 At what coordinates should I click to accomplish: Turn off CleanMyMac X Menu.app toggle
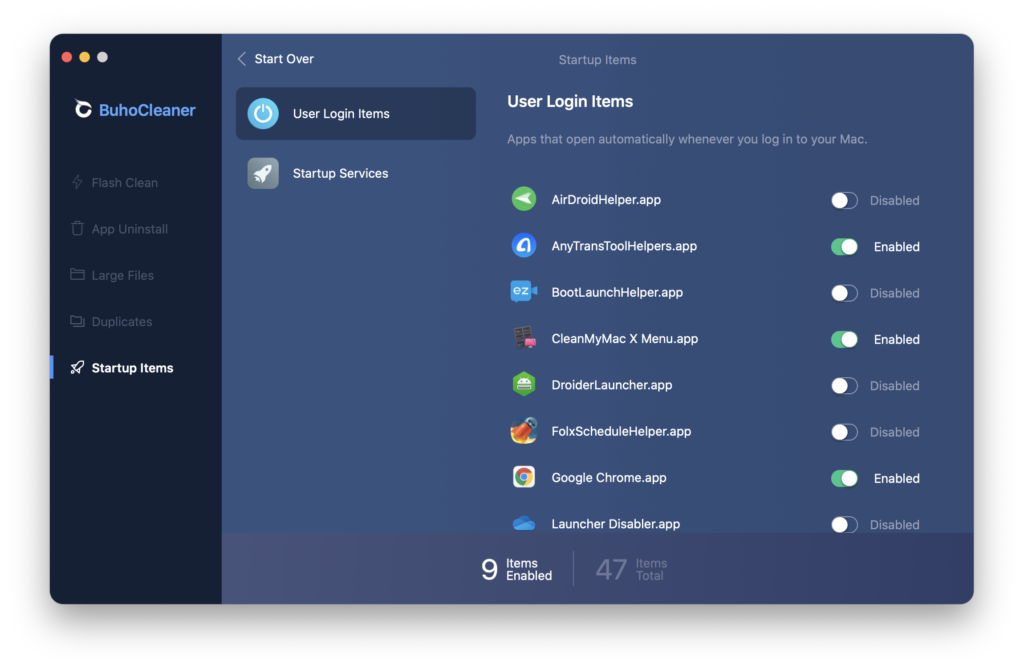pos(844,340)
